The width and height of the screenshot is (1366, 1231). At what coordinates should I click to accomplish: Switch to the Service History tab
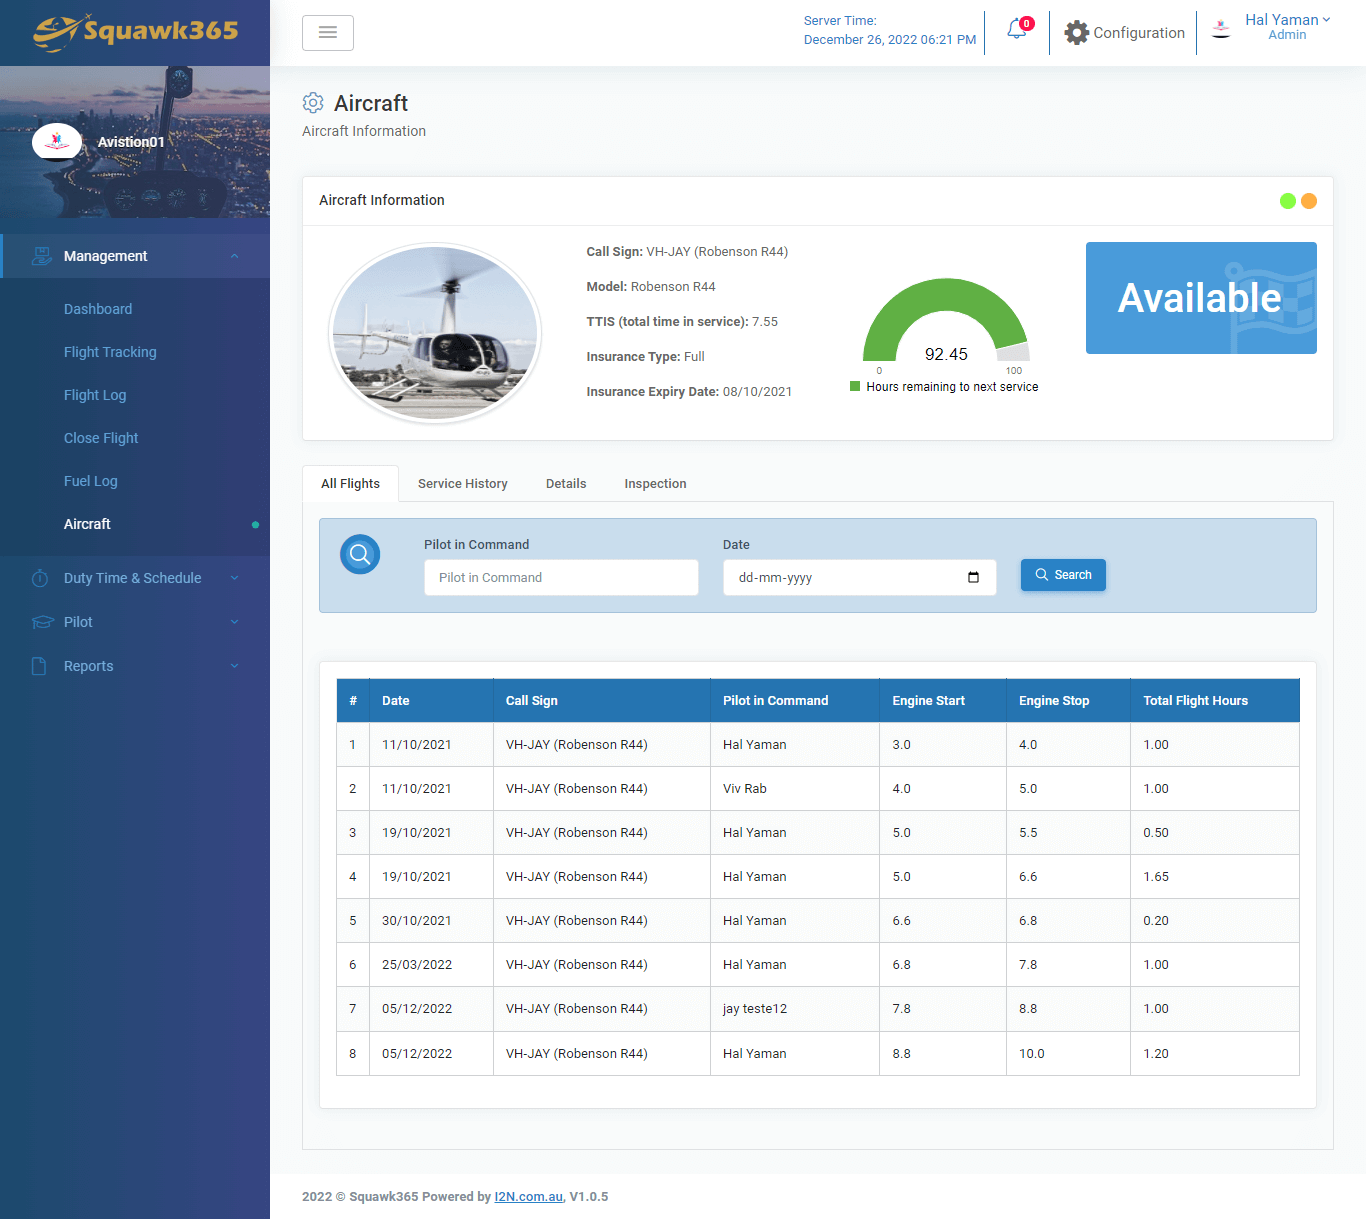tap(462, 484)
